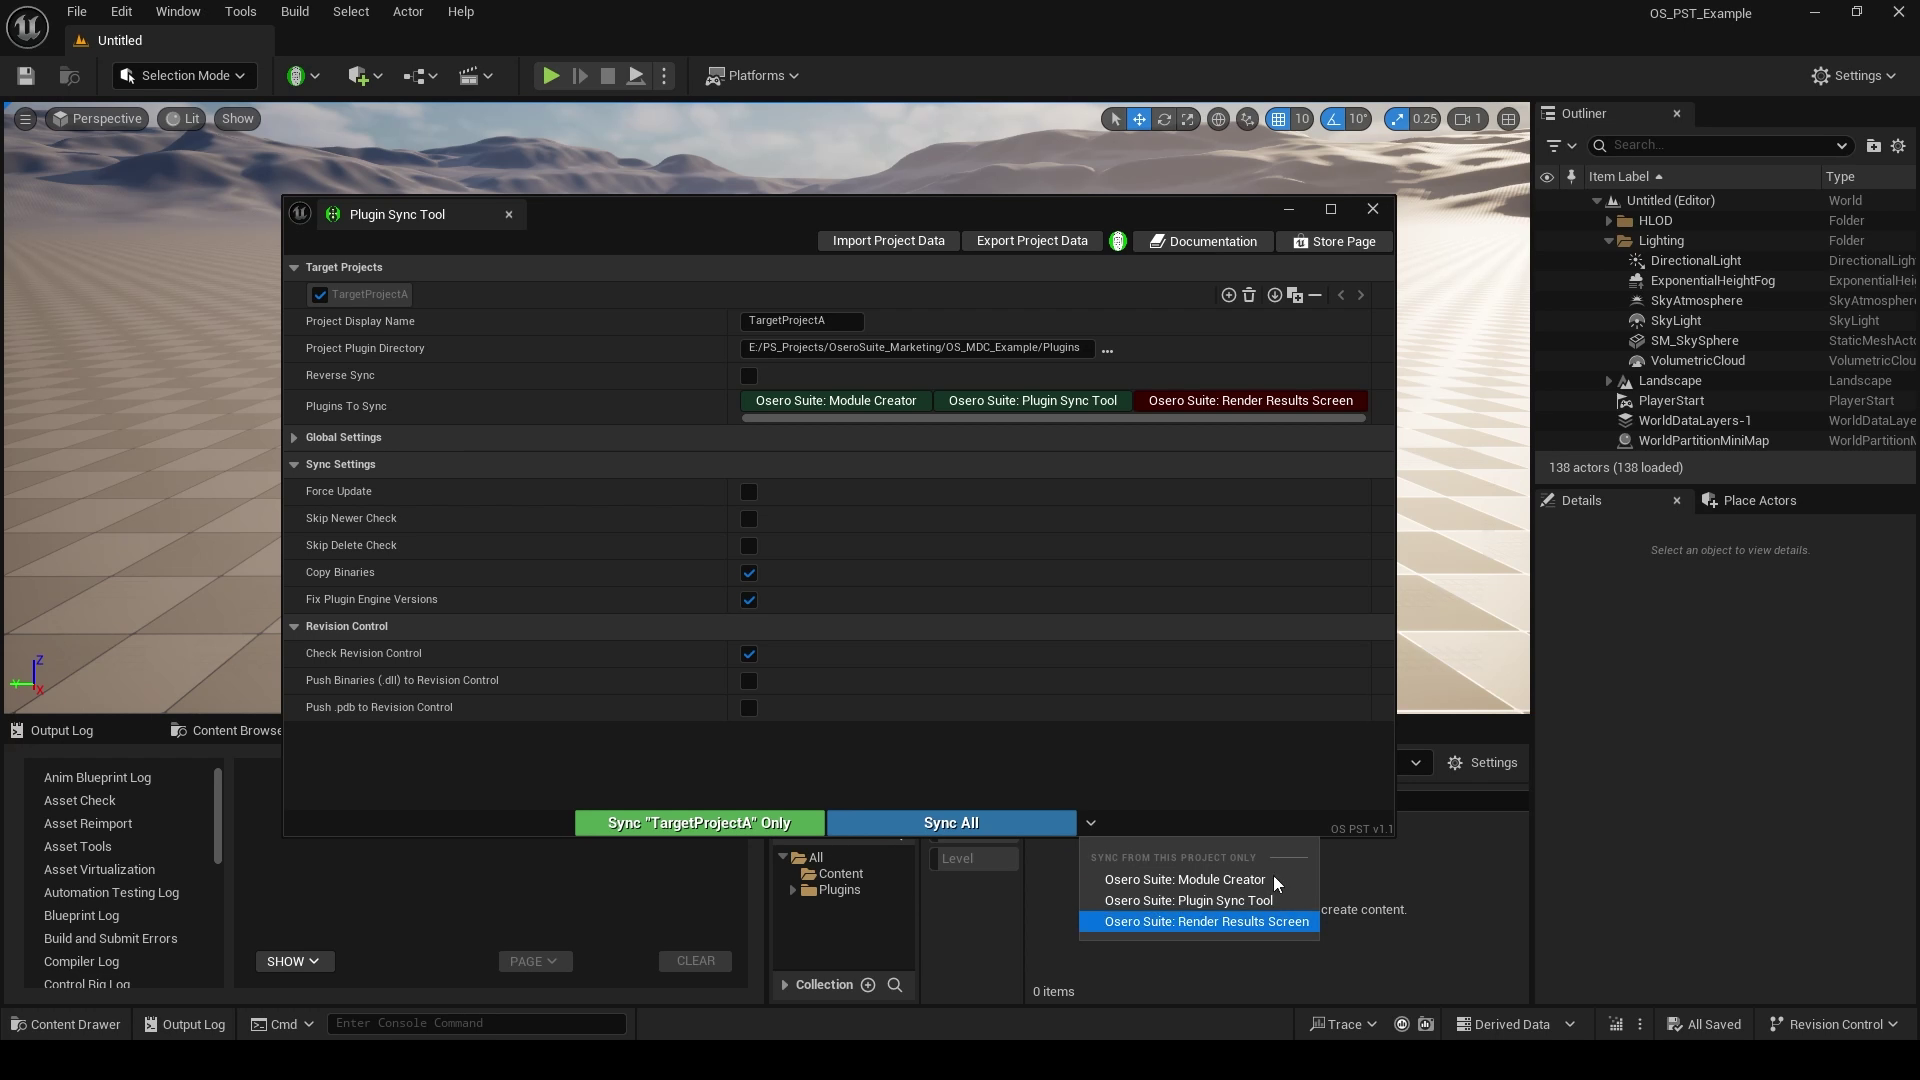Enable the Reverse Sync checkbox
Image resolution: width=1920 pixels, height=1080 pixels.
(x=749, y=376)
